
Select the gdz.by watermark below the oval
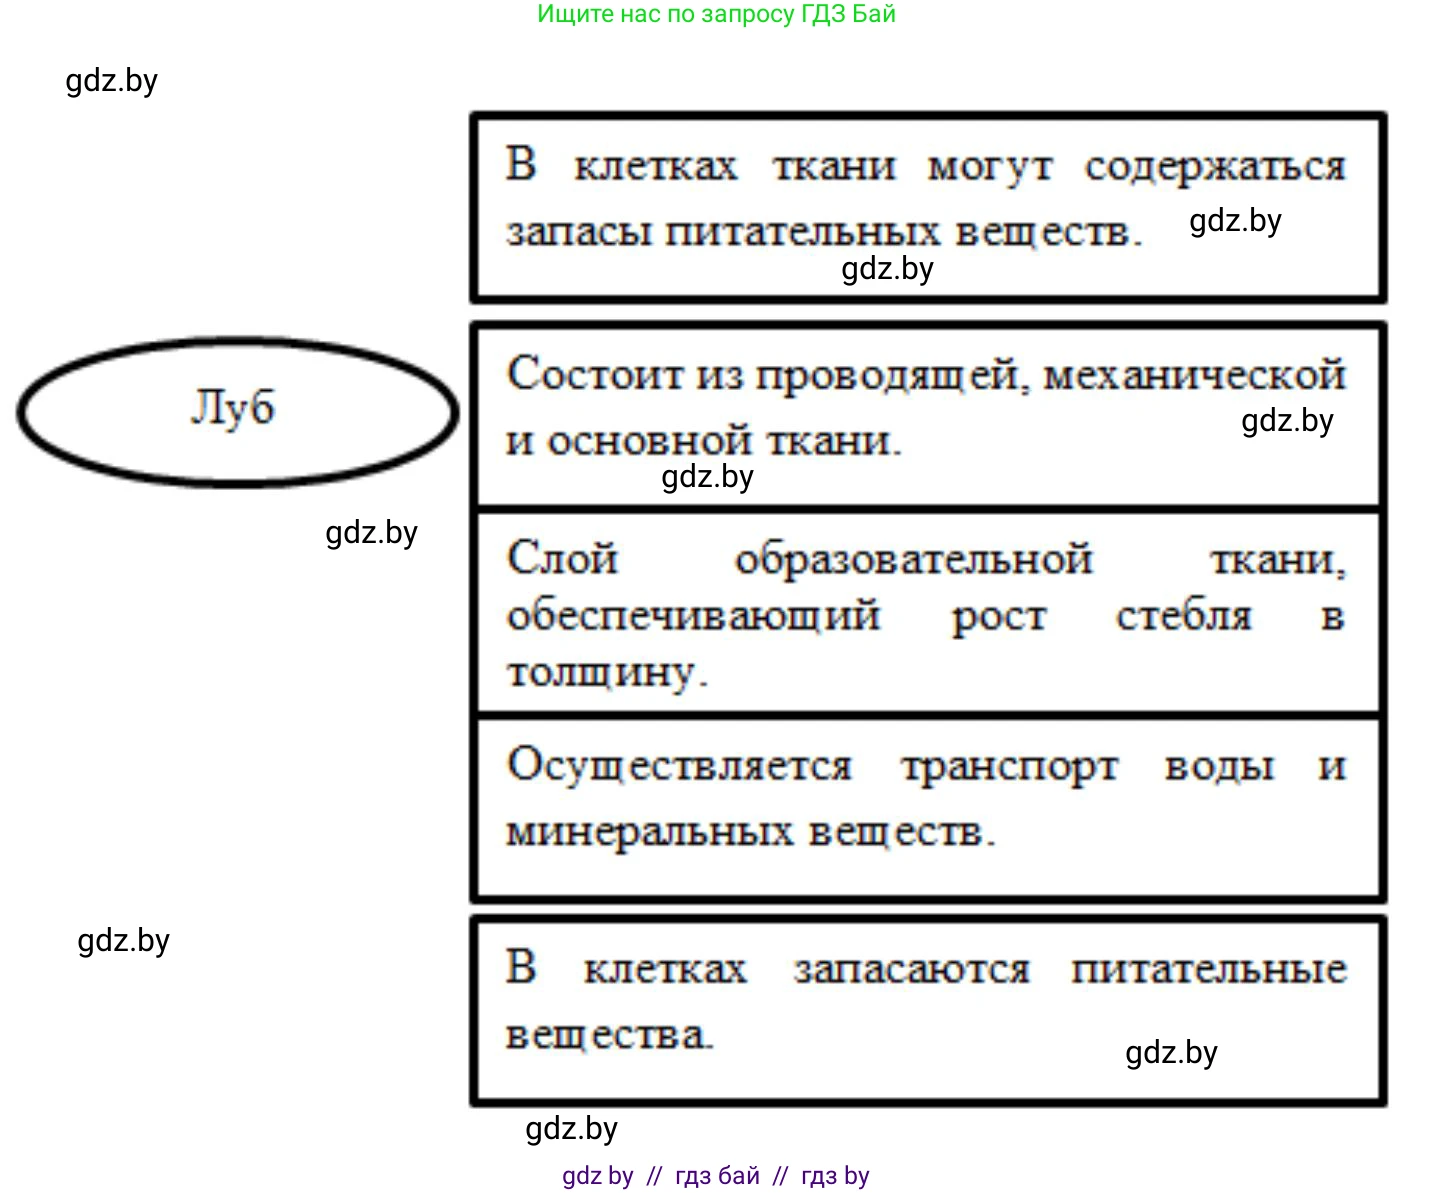[372, 533]
